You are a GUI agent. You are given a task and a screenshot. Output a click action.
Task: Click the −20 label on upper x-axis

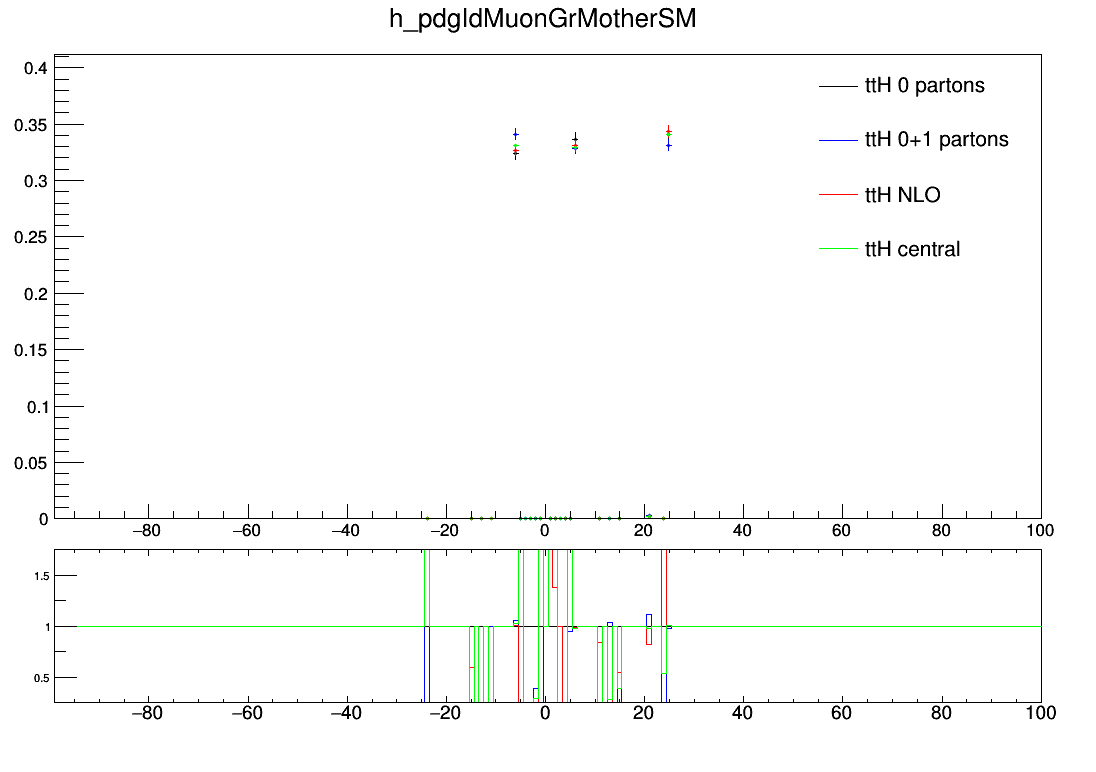pos(445,531)
